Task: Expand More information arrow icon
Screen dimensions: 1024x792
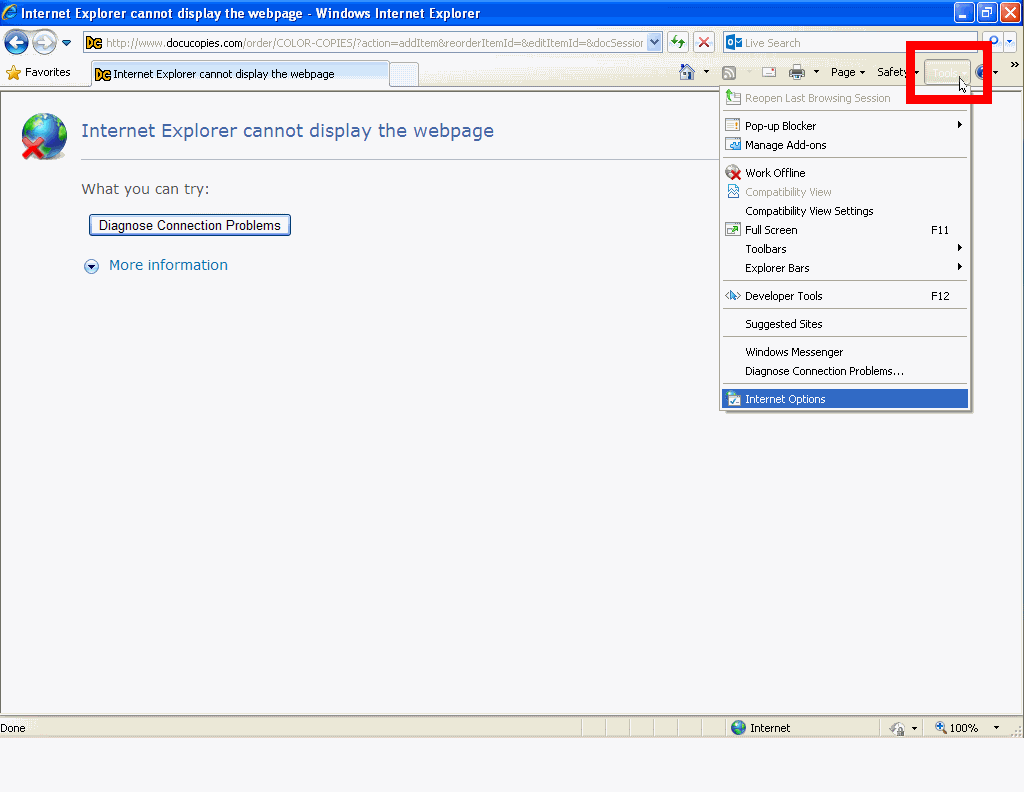Action: [x=91, y=266]
